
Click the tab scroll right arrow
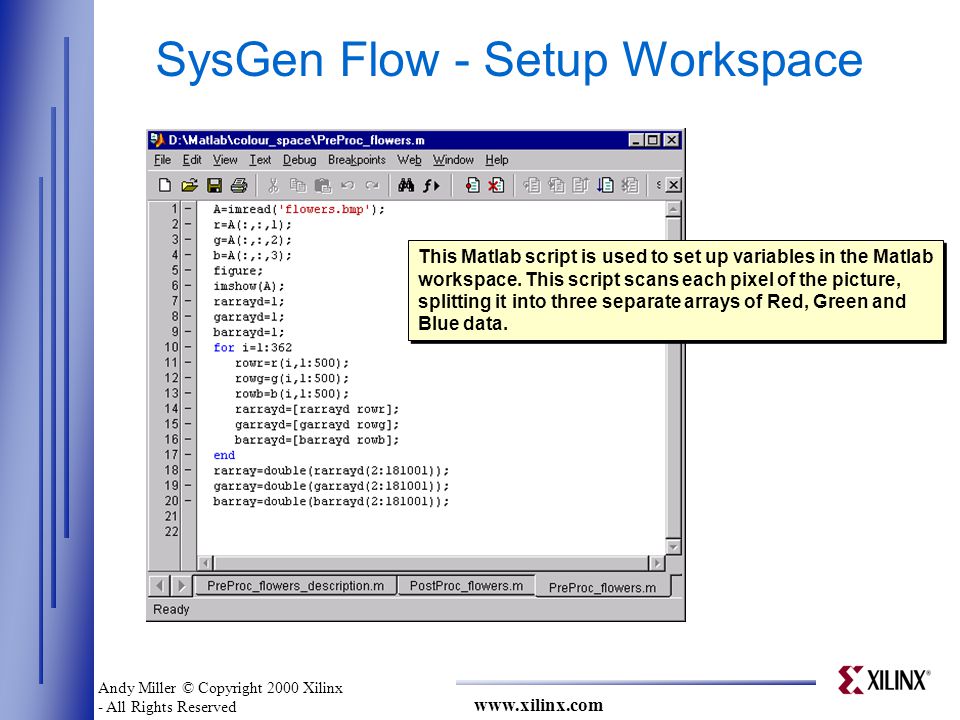pos(181,586)
